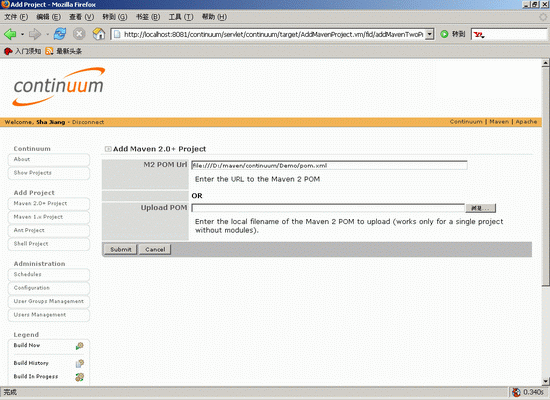Open the Forward button history dropdown arrow

[x=47, y=34]
